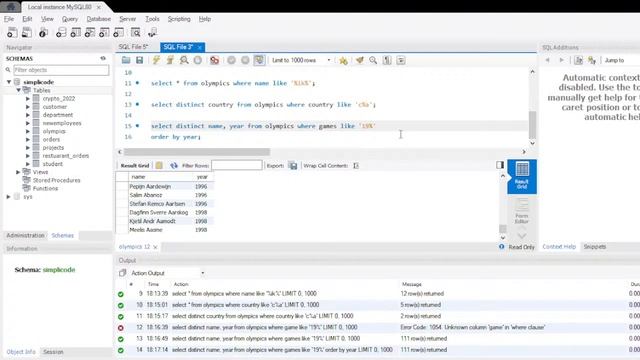The height and width of the screenshot is (360, 640).
Task: Open the Form Editor view button
Action: pyautogui.click(x=522, y=211)
